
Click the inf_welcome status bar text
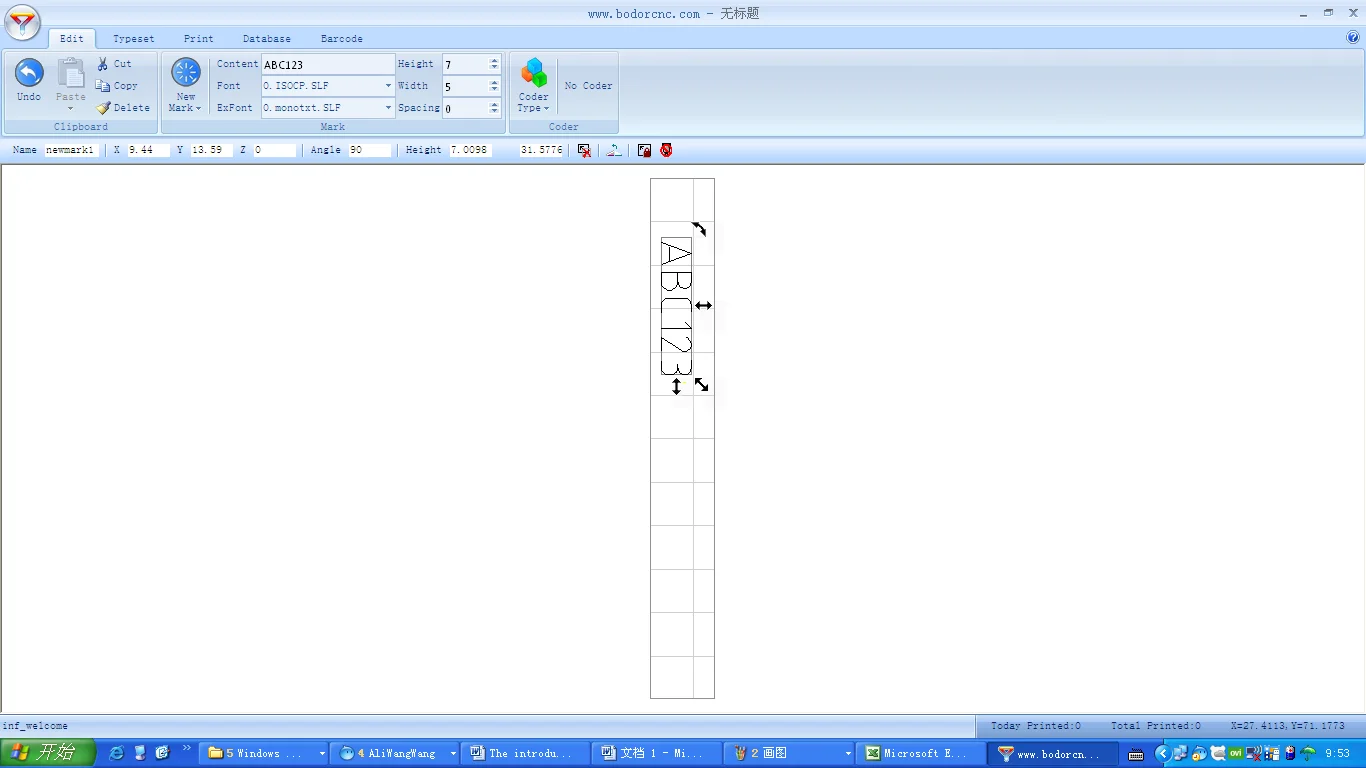click(x=35, y=726)
